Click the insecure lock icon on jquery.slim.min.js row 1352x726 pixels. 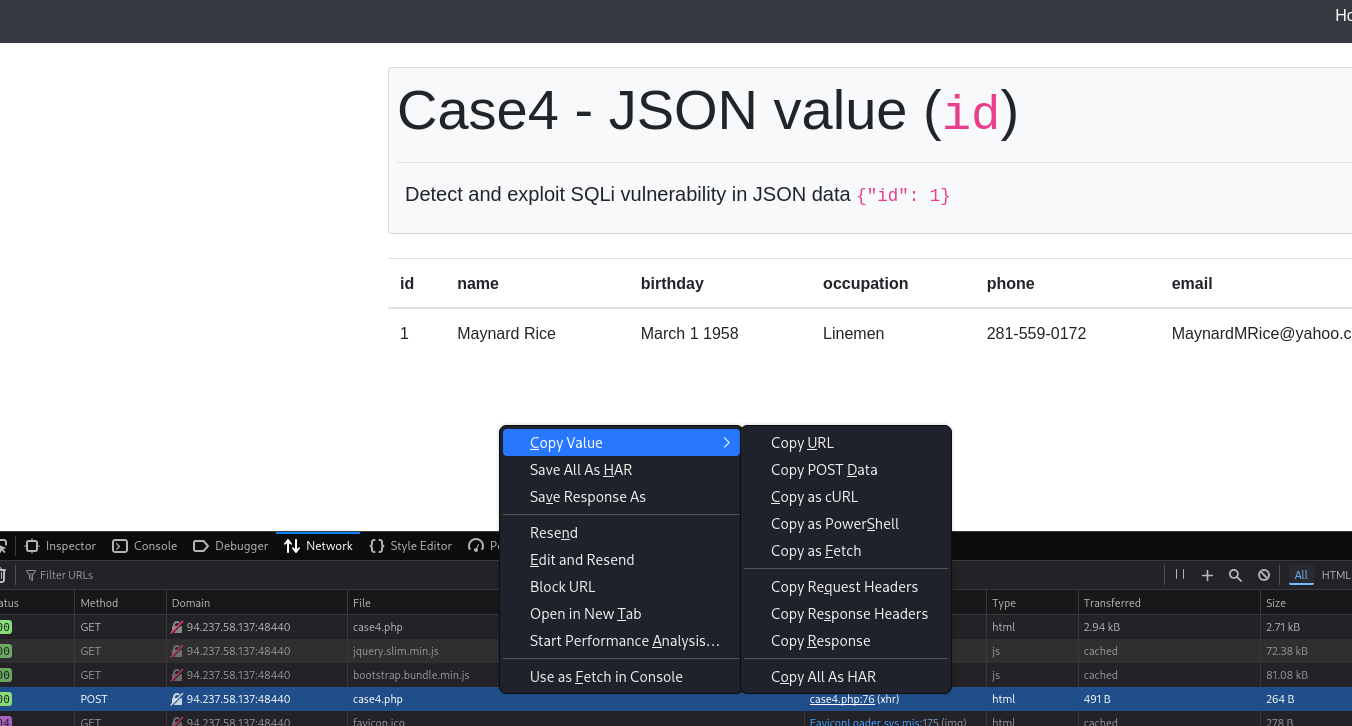coord(177,651)
